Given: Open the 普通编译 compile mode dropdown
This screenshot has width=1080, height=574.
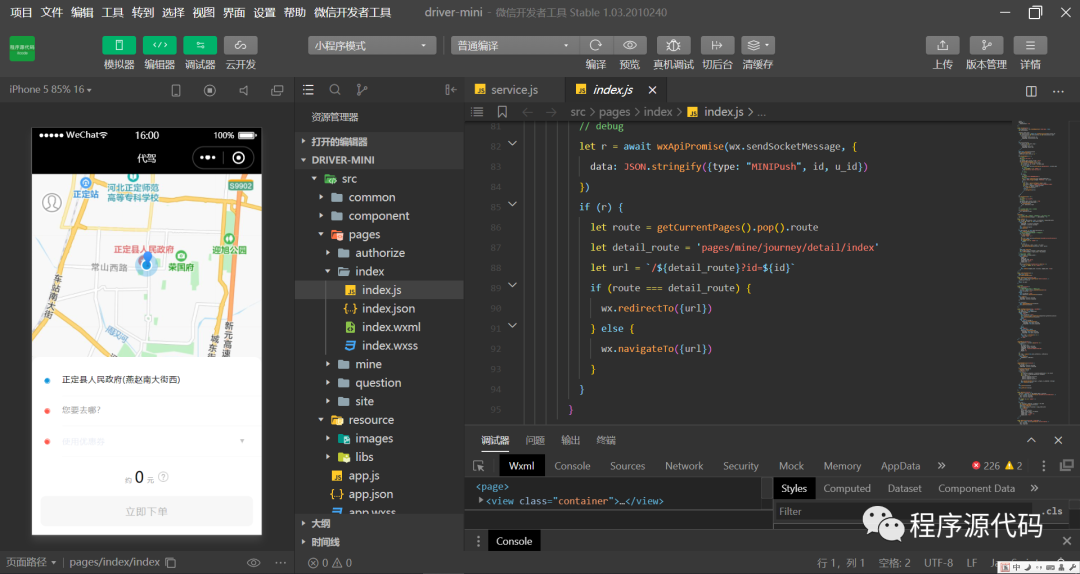Looking at the screenshot, I should click(x=515, y=45).
